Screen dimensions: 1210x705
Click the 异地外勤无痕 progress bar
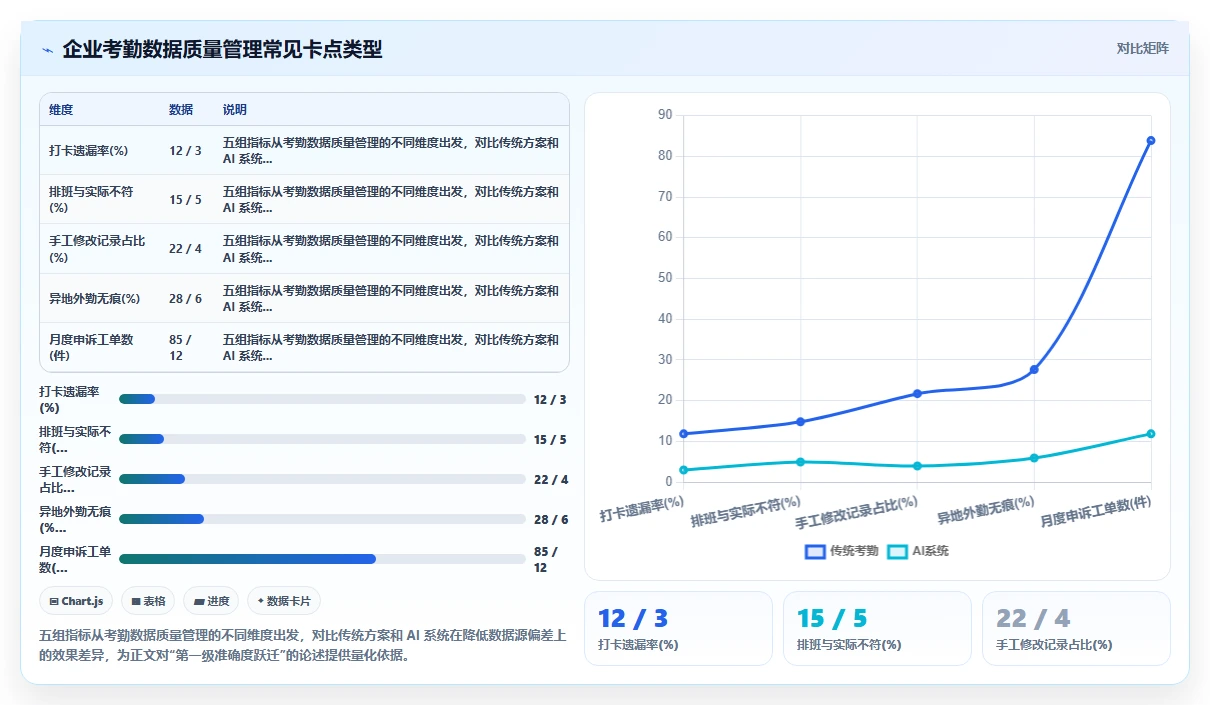coord(322,519)
